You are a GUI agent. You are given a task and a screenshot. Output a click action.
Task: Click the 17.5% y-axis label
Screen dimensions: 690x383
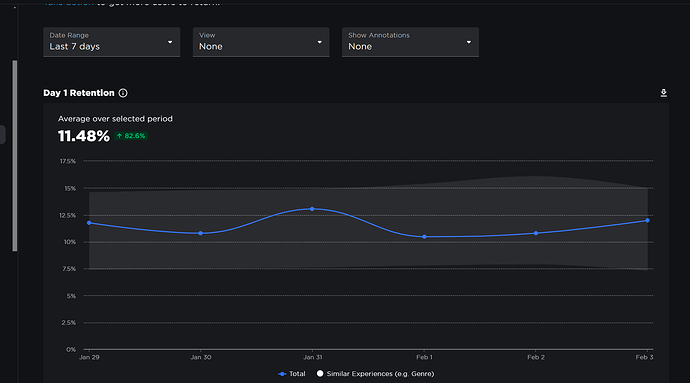click(68, 161)
